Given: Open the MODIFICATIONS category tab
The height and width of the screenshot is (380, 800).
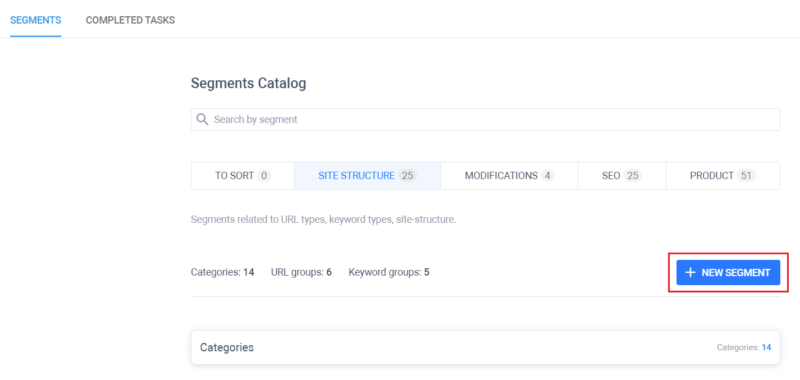Looking at the screenshot, I should click(x=509, y=176).
